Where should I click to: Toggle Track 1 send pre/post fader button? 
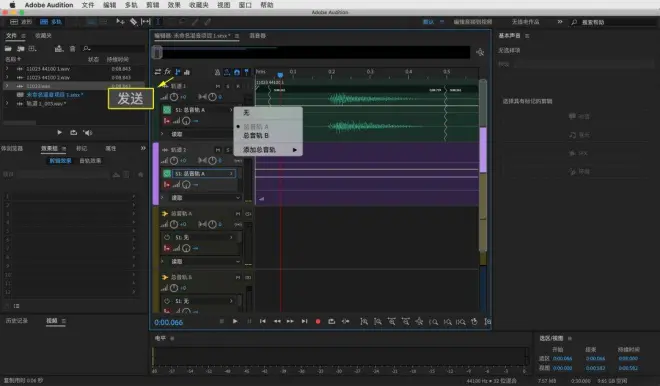[x=167, y=121]
